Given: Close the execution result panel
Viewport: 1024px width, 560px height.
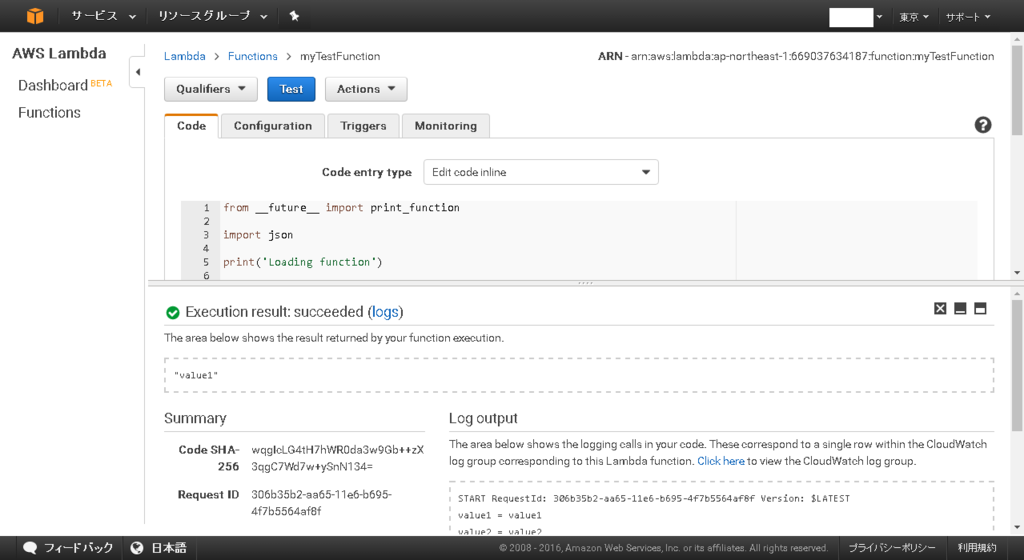Looking at the screenshot, I should [940, 308].
